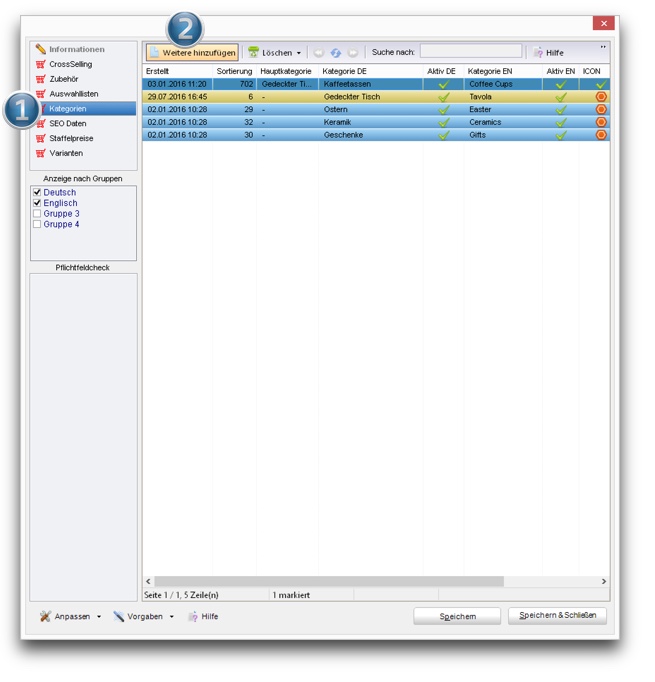Image resolution: width=655 pixels, height=682 pixels.
Task: Open the Varianten section
Action: (x=66, y=153)
